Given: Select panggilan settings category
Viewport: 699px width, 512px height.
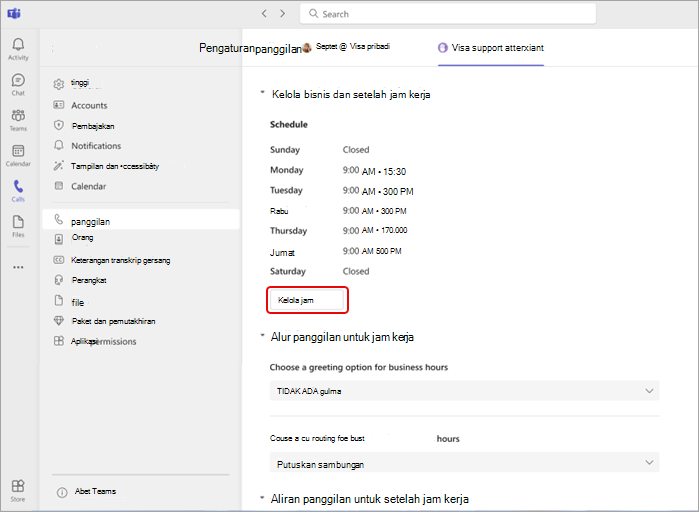Looking at the screenshot, I should coord(141,220).
